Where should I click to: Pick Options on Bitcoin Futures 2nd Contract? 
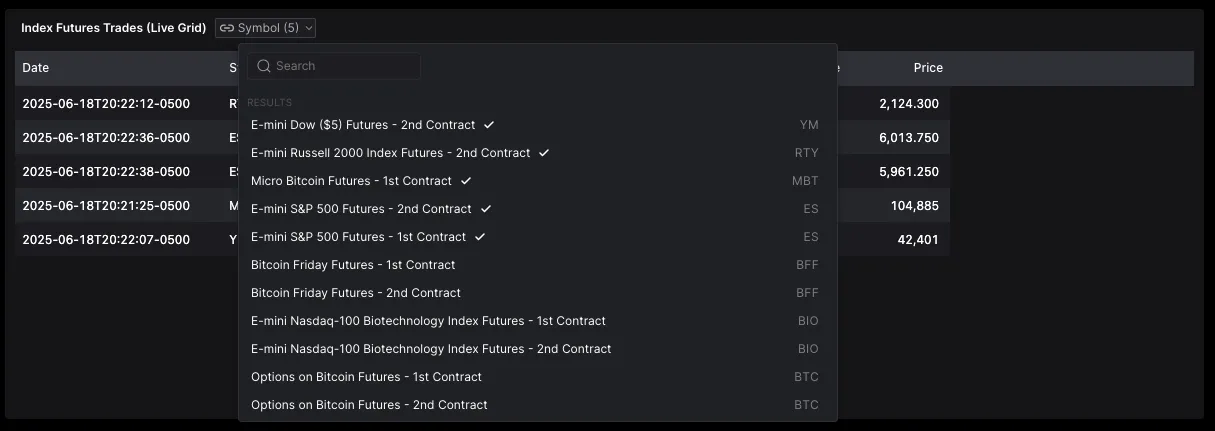(x=369, y=405)
